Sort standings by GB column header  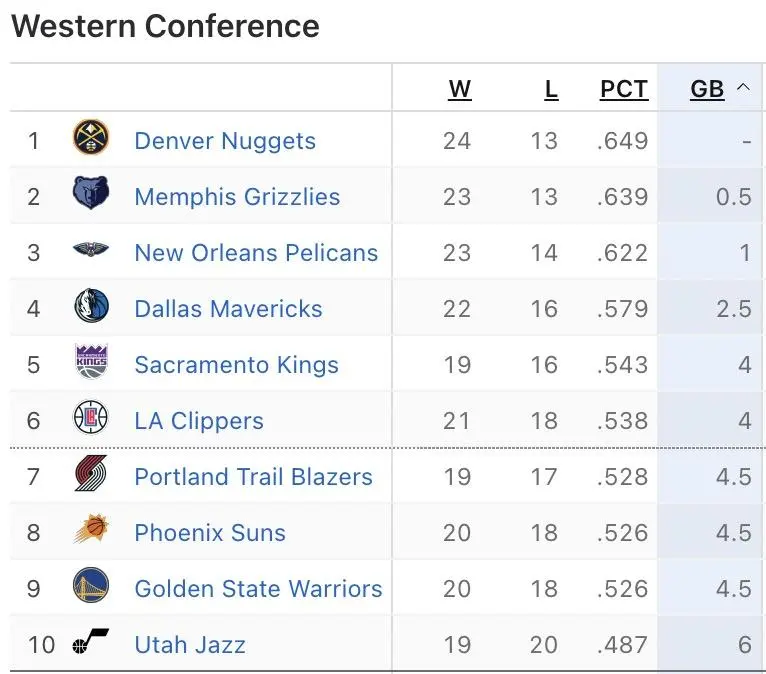pyautogui.click(x=707, y=89)
